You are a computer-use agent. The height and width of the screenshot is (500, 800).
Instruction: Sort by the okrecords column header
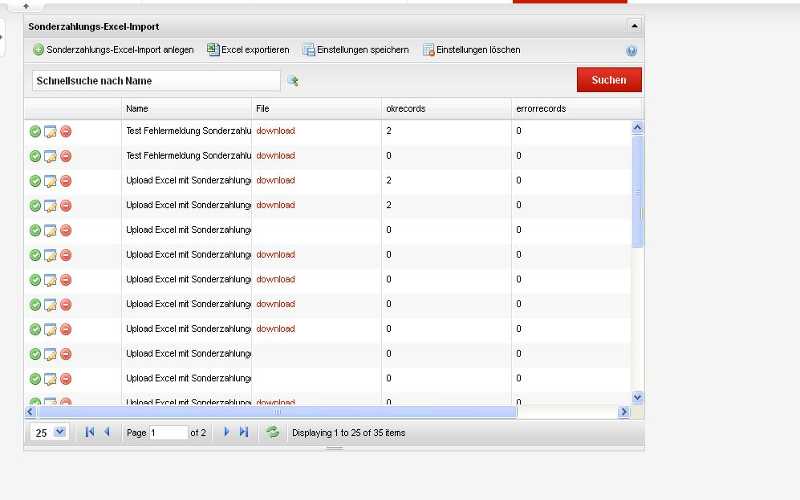(446, 109)
